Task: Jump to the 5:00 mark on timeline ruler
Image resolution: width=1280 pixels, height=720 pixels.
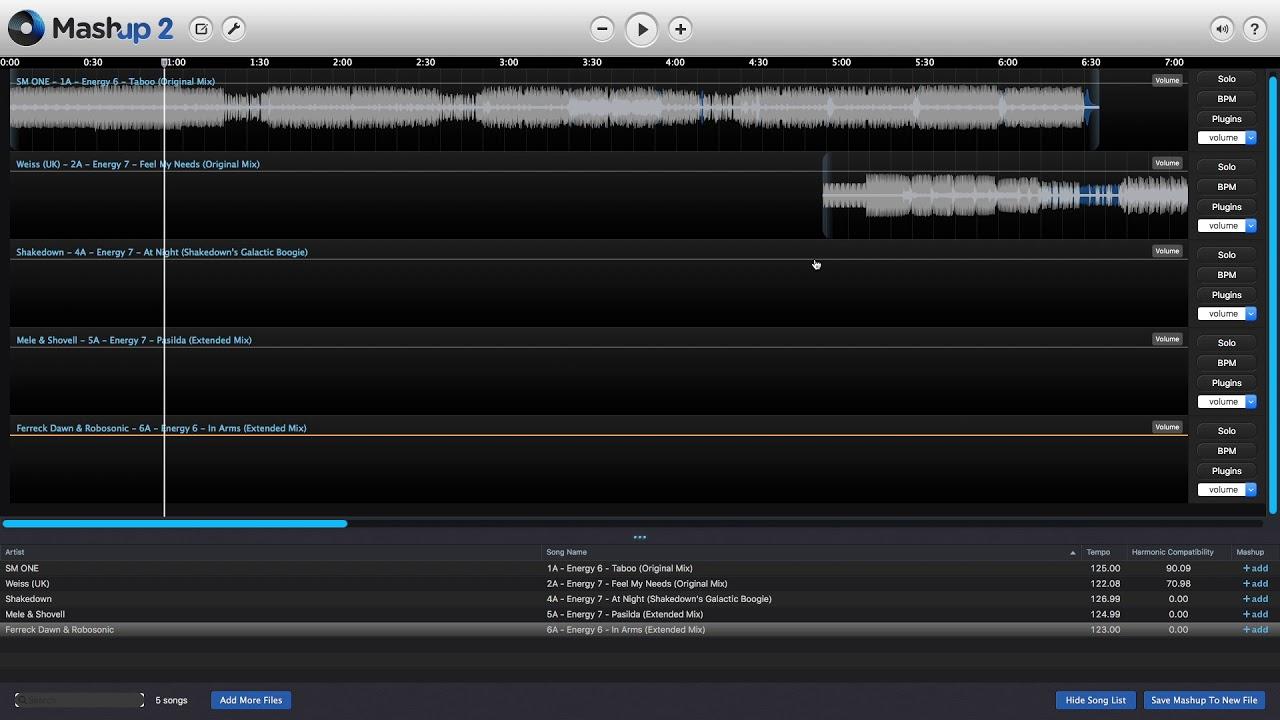Action: tap(841, 62)
